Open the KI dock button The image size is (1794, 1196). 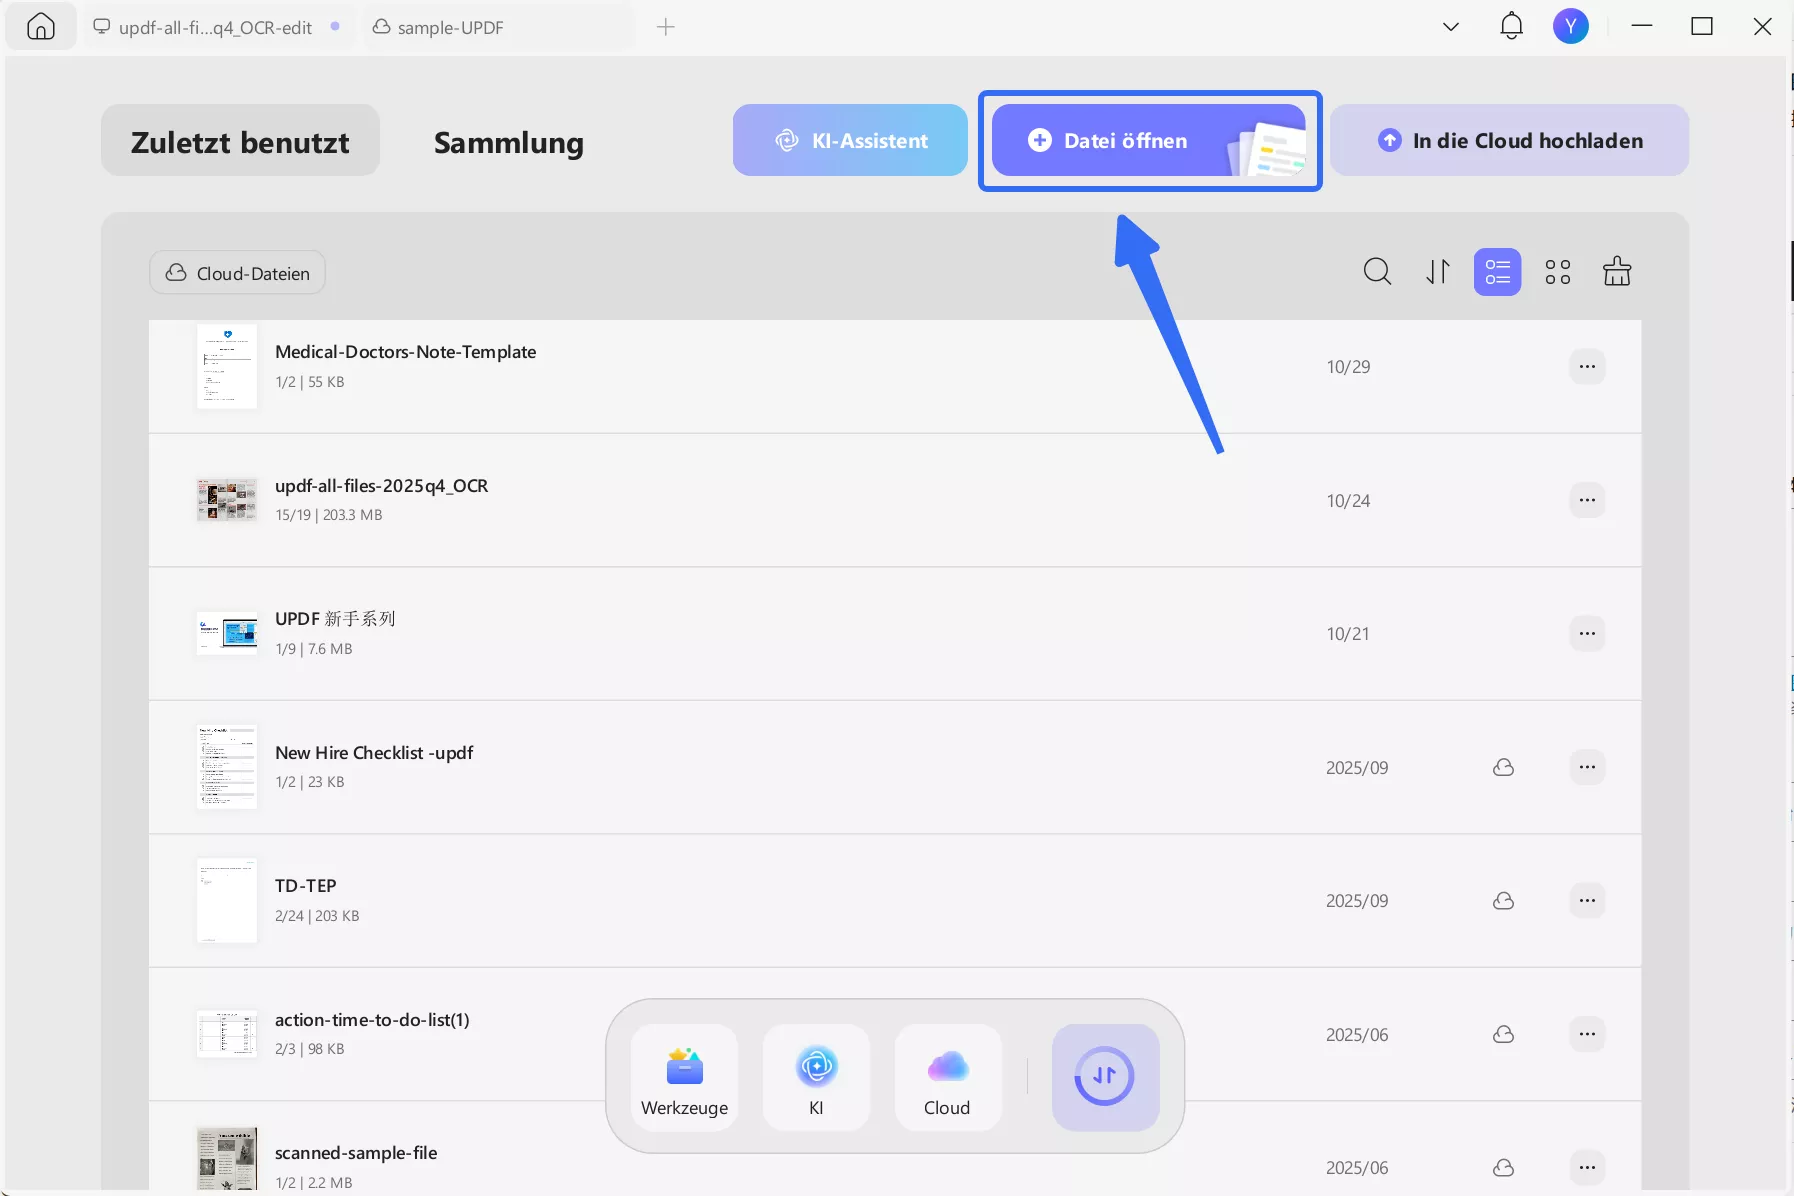[x=816, y=1078]
